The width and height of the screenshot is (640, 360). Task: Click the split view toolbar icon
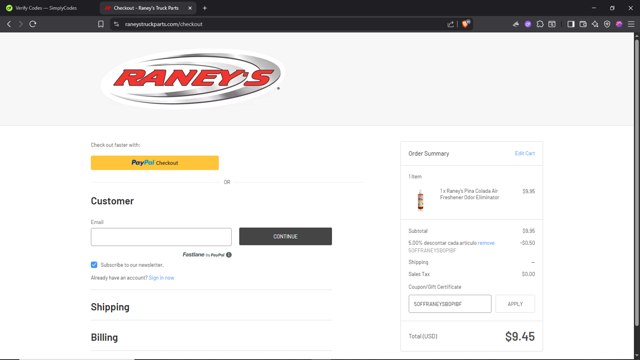[x=552, y=24]
